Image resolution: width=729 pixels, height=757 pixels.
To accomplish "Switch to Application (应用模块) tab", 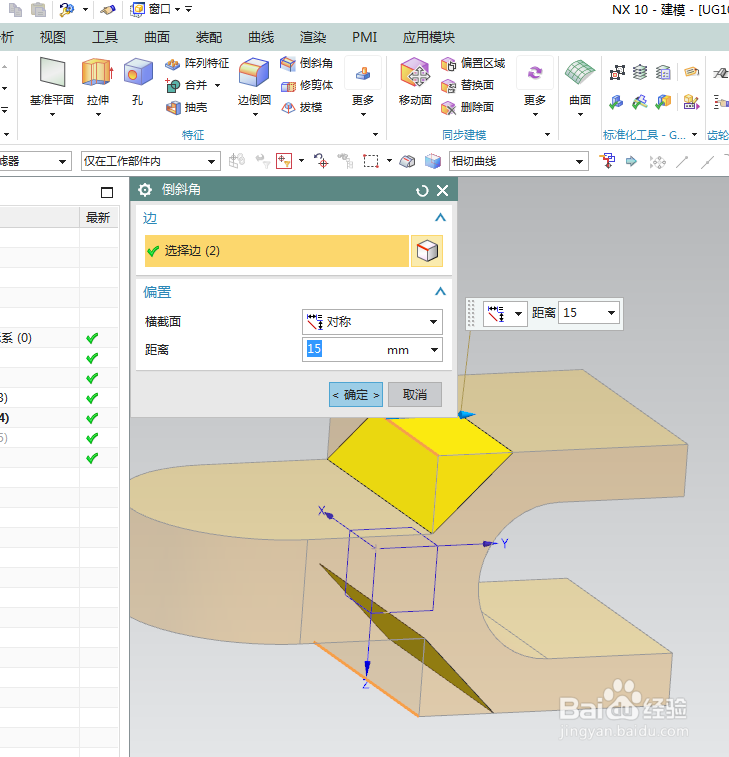I will click(x=429, y=37).
